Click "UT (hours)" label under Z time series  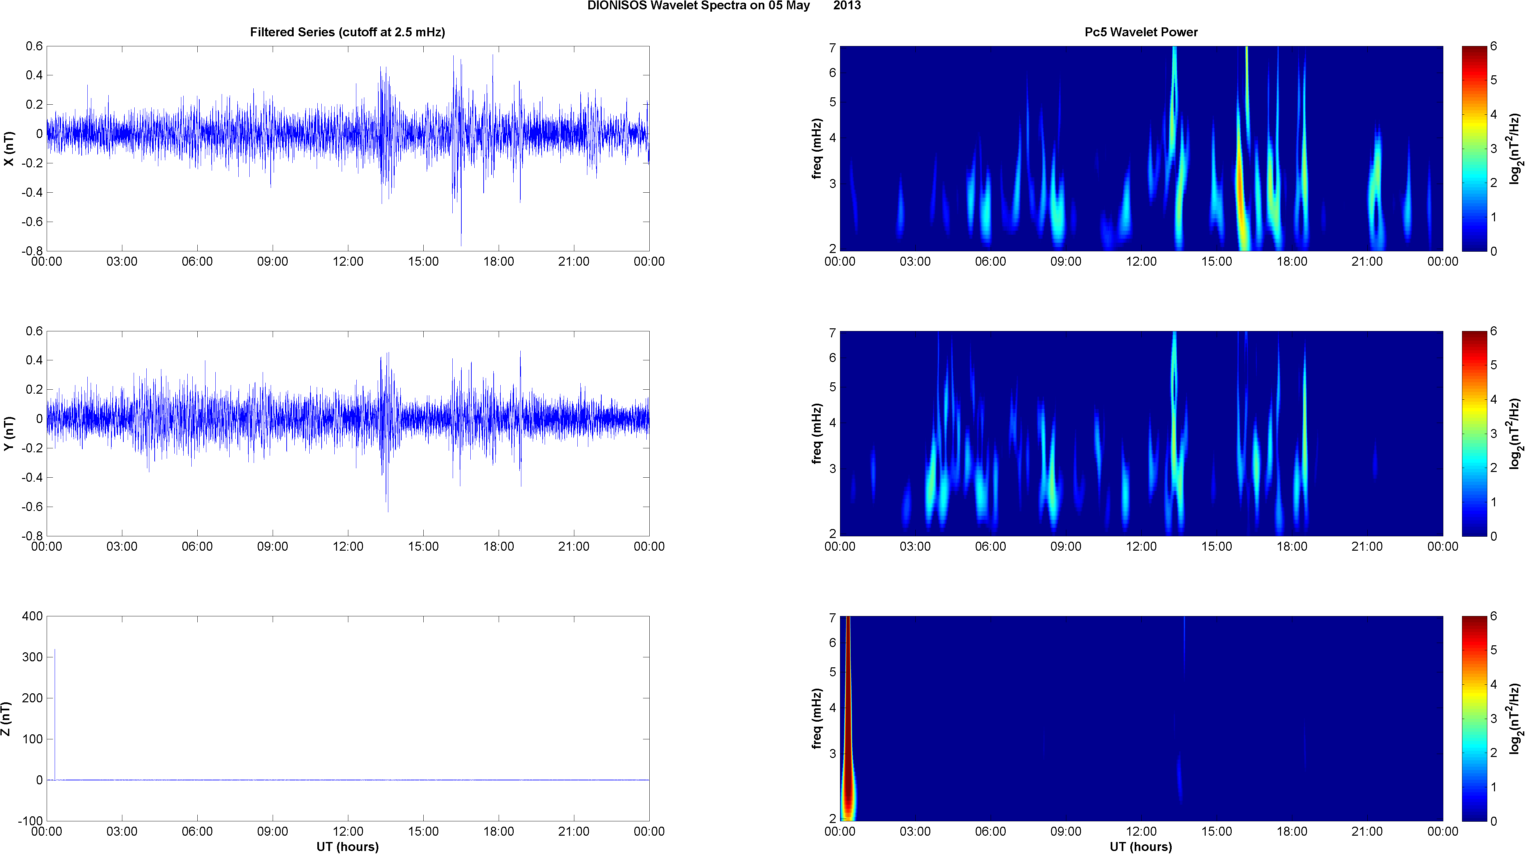pos(348,847)
